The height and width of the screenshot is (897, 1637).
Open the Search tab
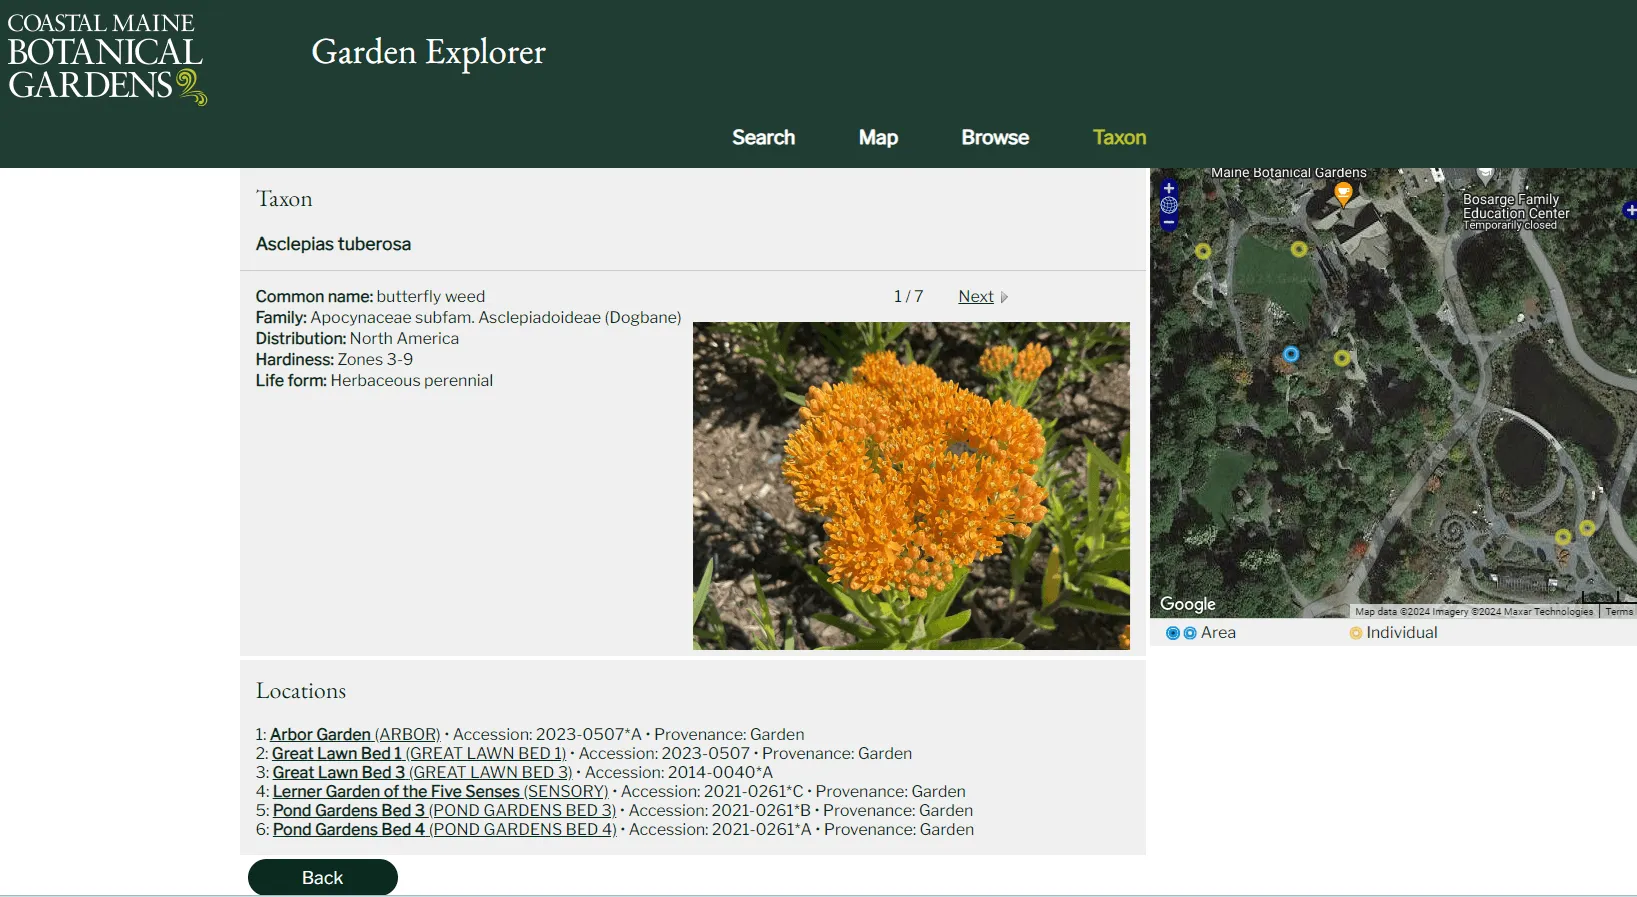[x=763, y=137]
